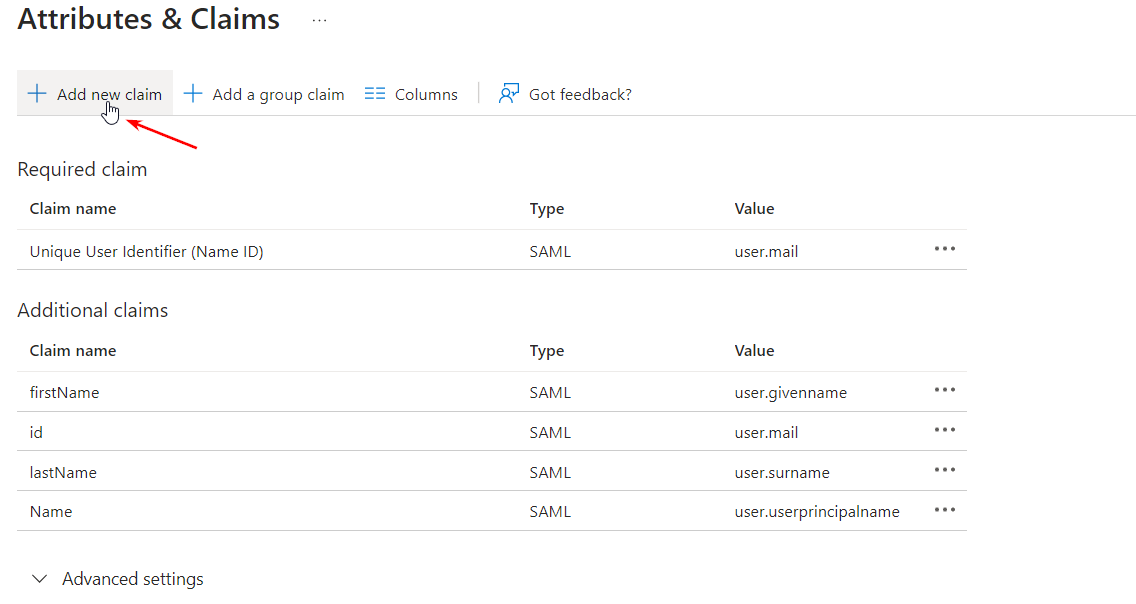Open more options for Name claim
The image size is (1136, 604).
tap(945, 510)
